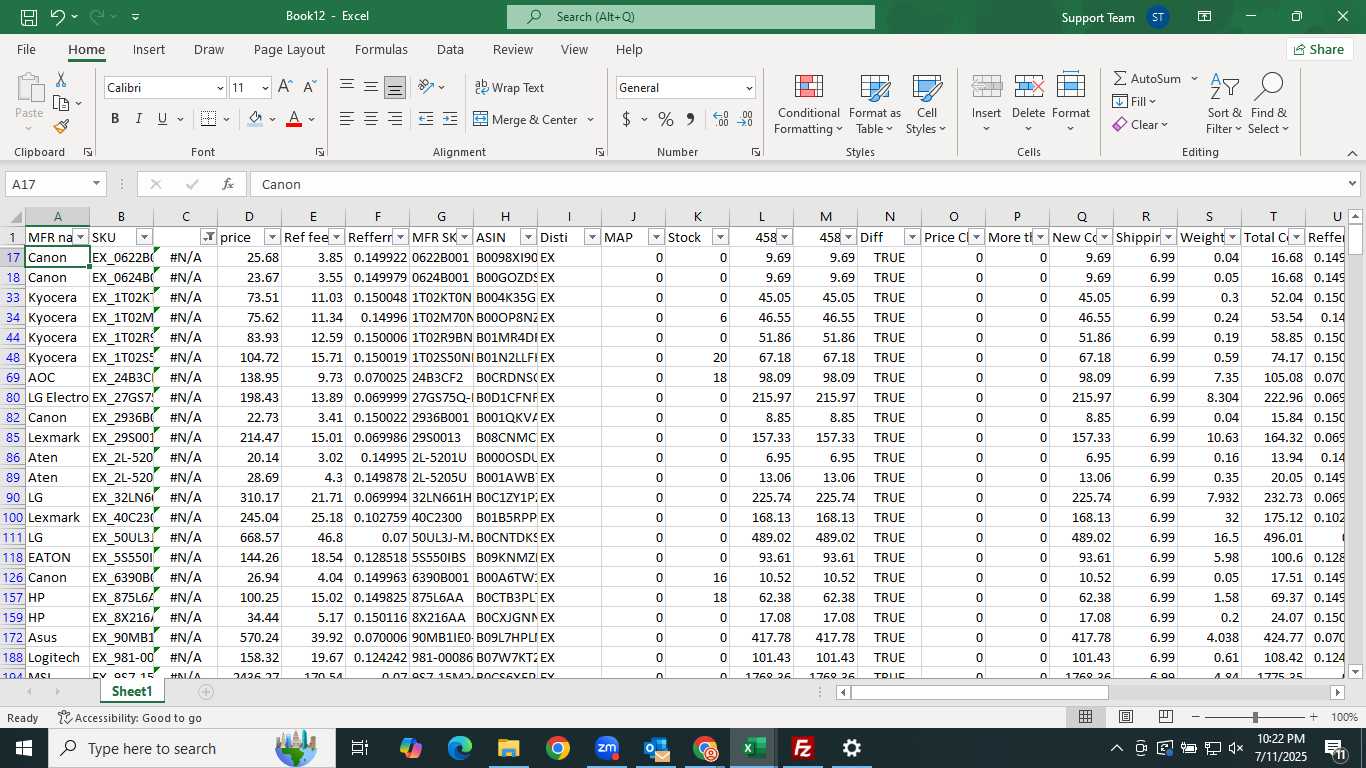Open Conditional Formatting menu
The height and width of the screenshot is (768, 1366).
tap(809, 104)
